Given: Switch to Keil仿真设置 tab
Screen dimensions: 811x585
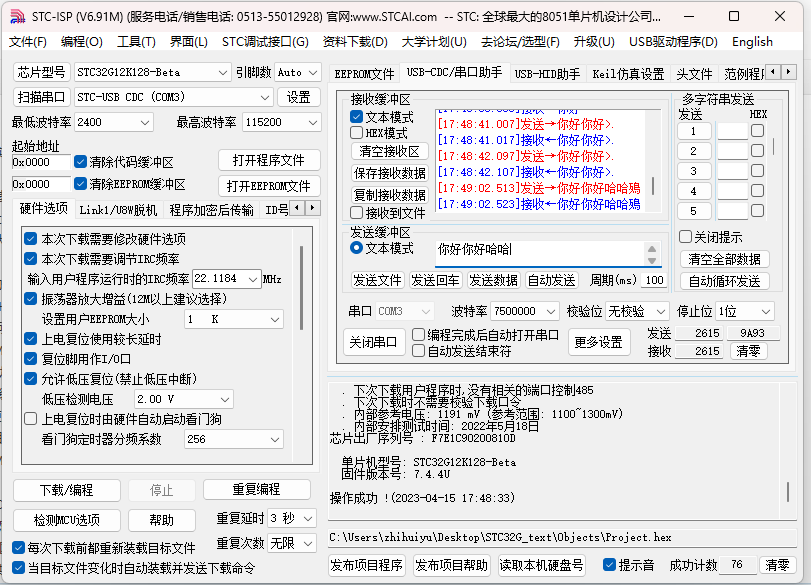Looking at the screenshot, I should click(x=628, y=74).
